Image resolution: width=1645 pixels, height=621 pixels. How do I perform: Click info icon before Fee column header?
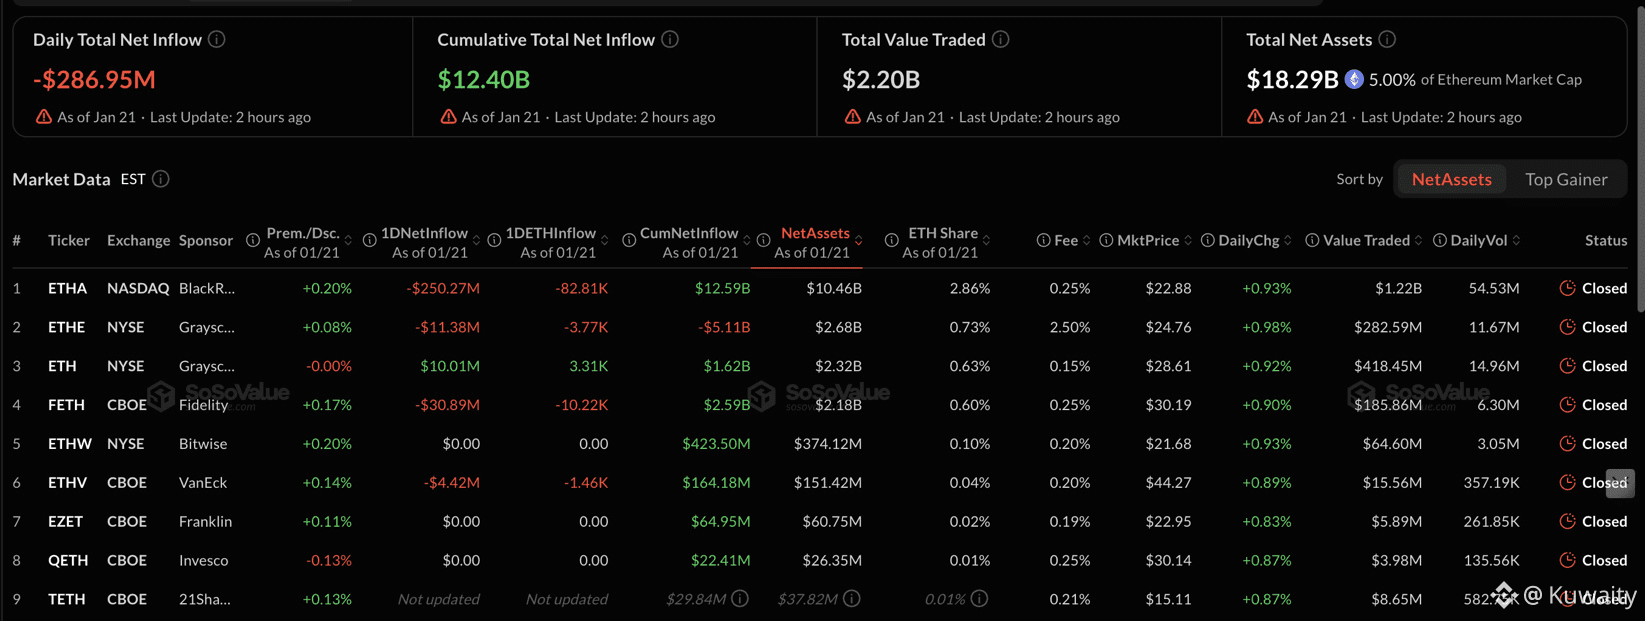pos(1043,241)
